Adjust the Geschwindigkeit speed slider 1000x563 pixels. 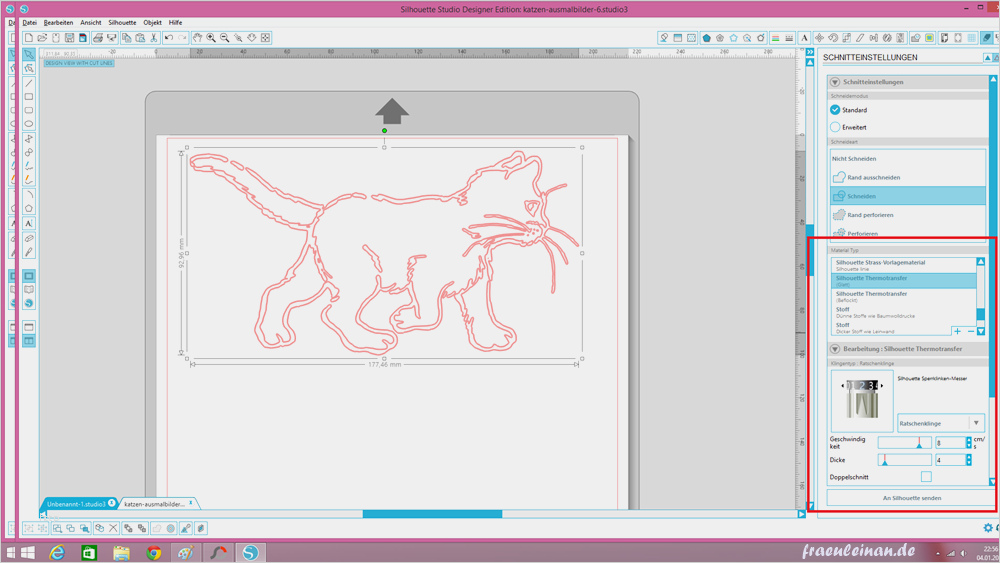[x=904, y=442]
